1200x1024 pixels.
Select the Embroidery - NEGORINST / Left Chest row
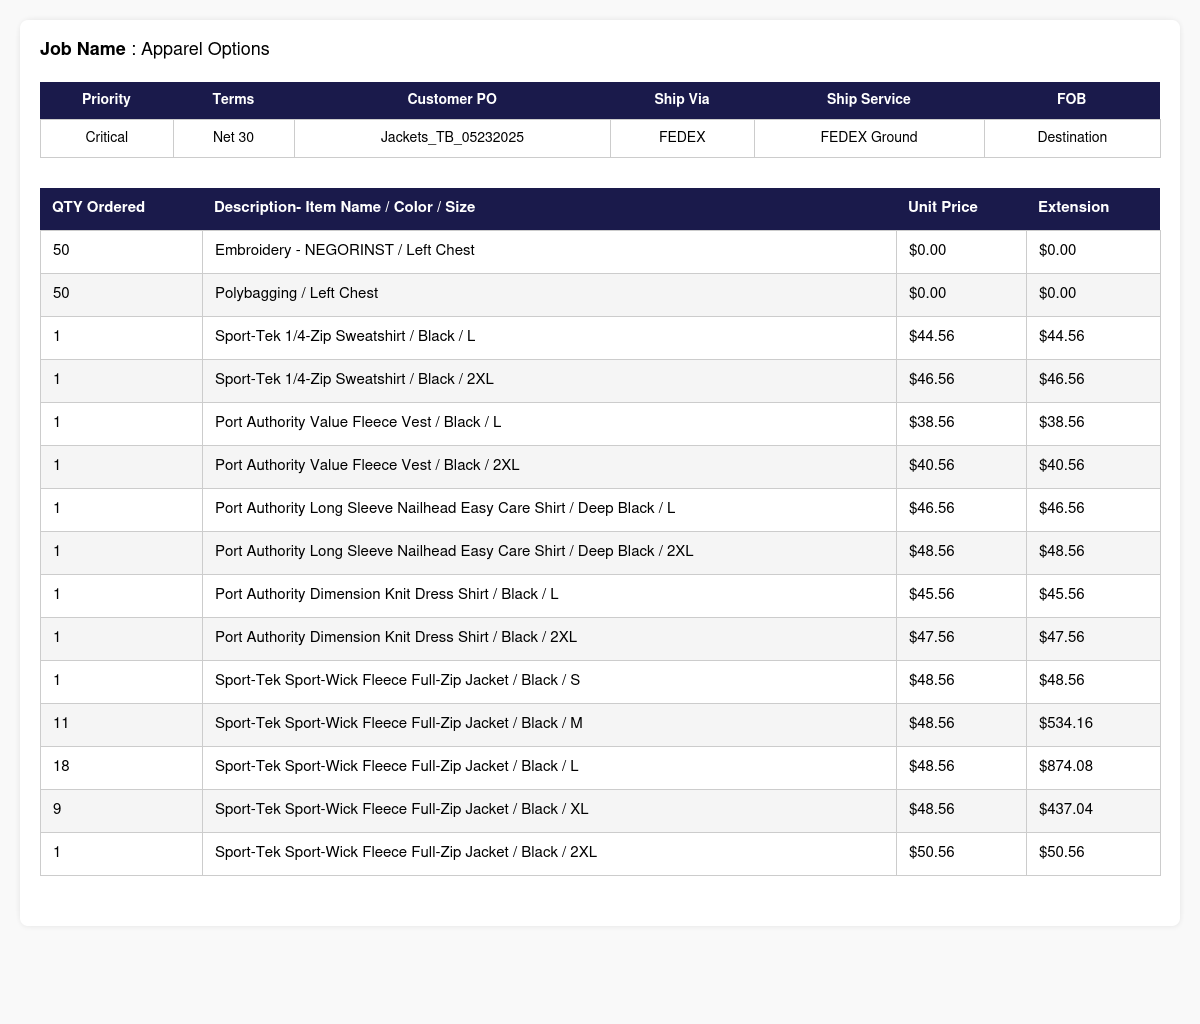600,251
